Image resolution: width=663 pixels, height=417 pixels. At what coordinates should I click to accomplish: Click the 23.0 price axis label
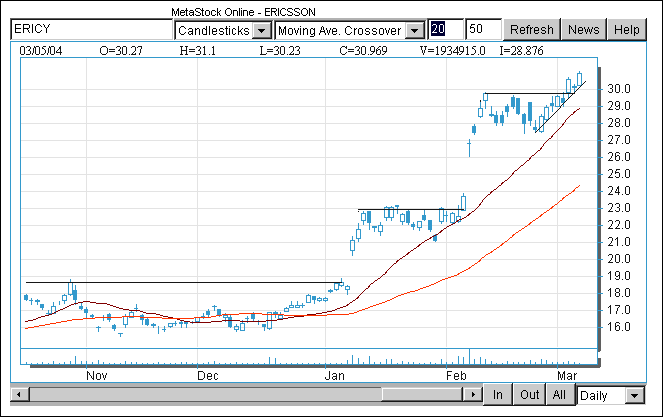coord(619,208)
